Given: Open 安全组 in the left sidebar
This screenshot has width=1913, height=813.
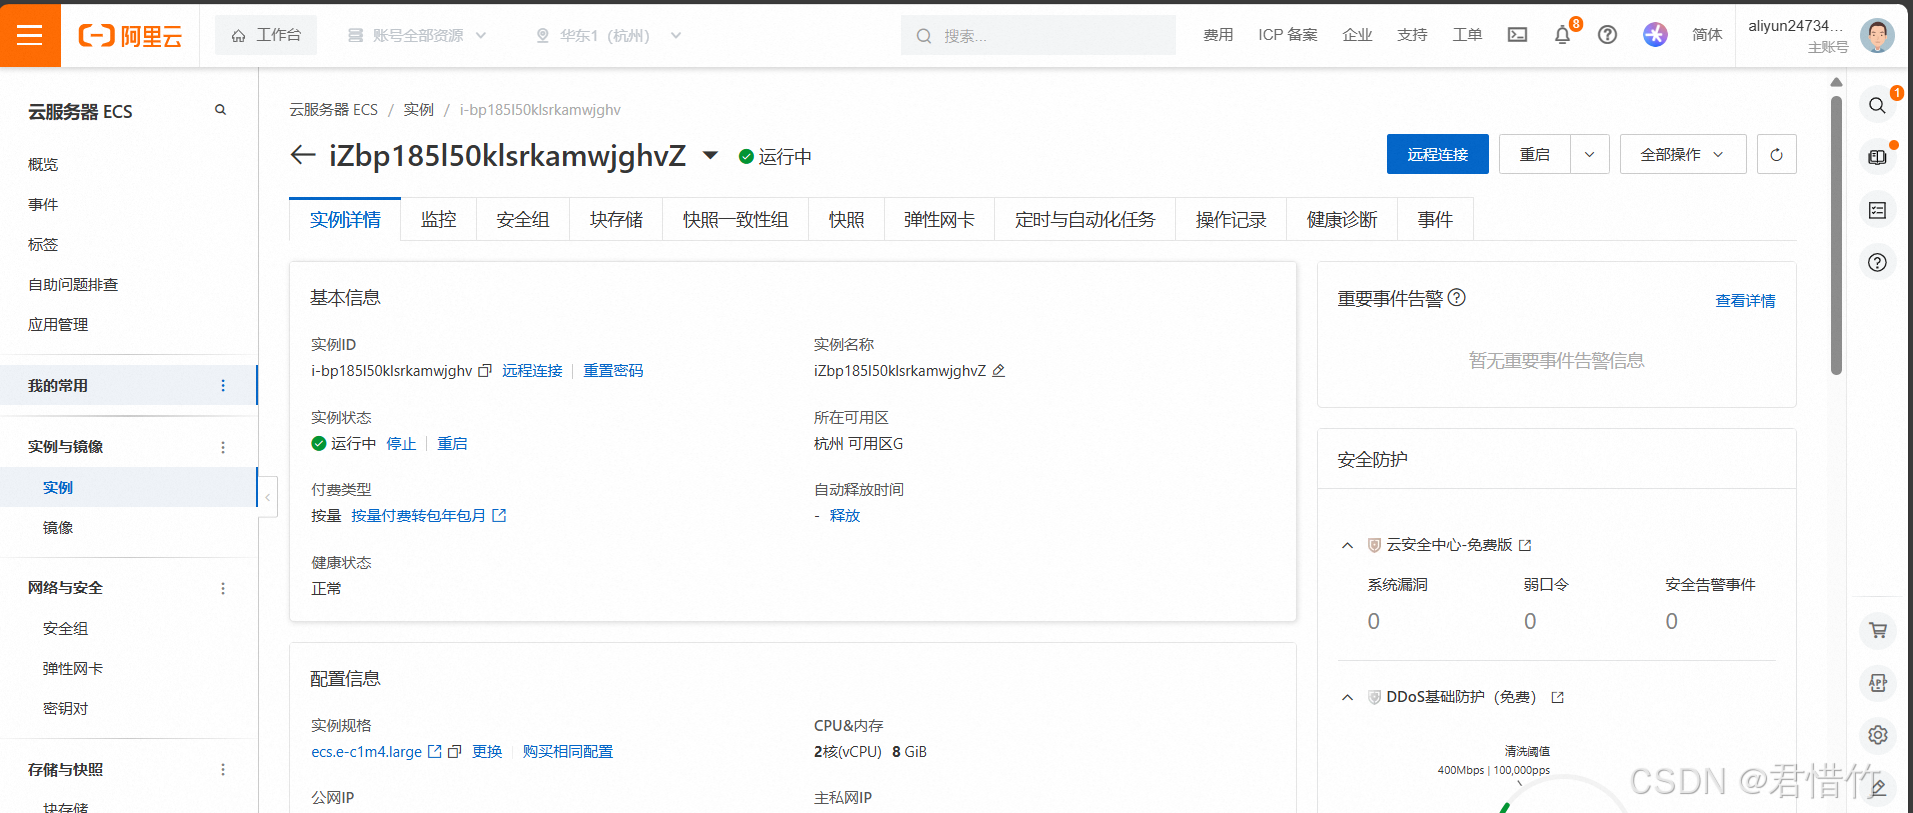Looking at the screenshot, I should coord(65,629).
